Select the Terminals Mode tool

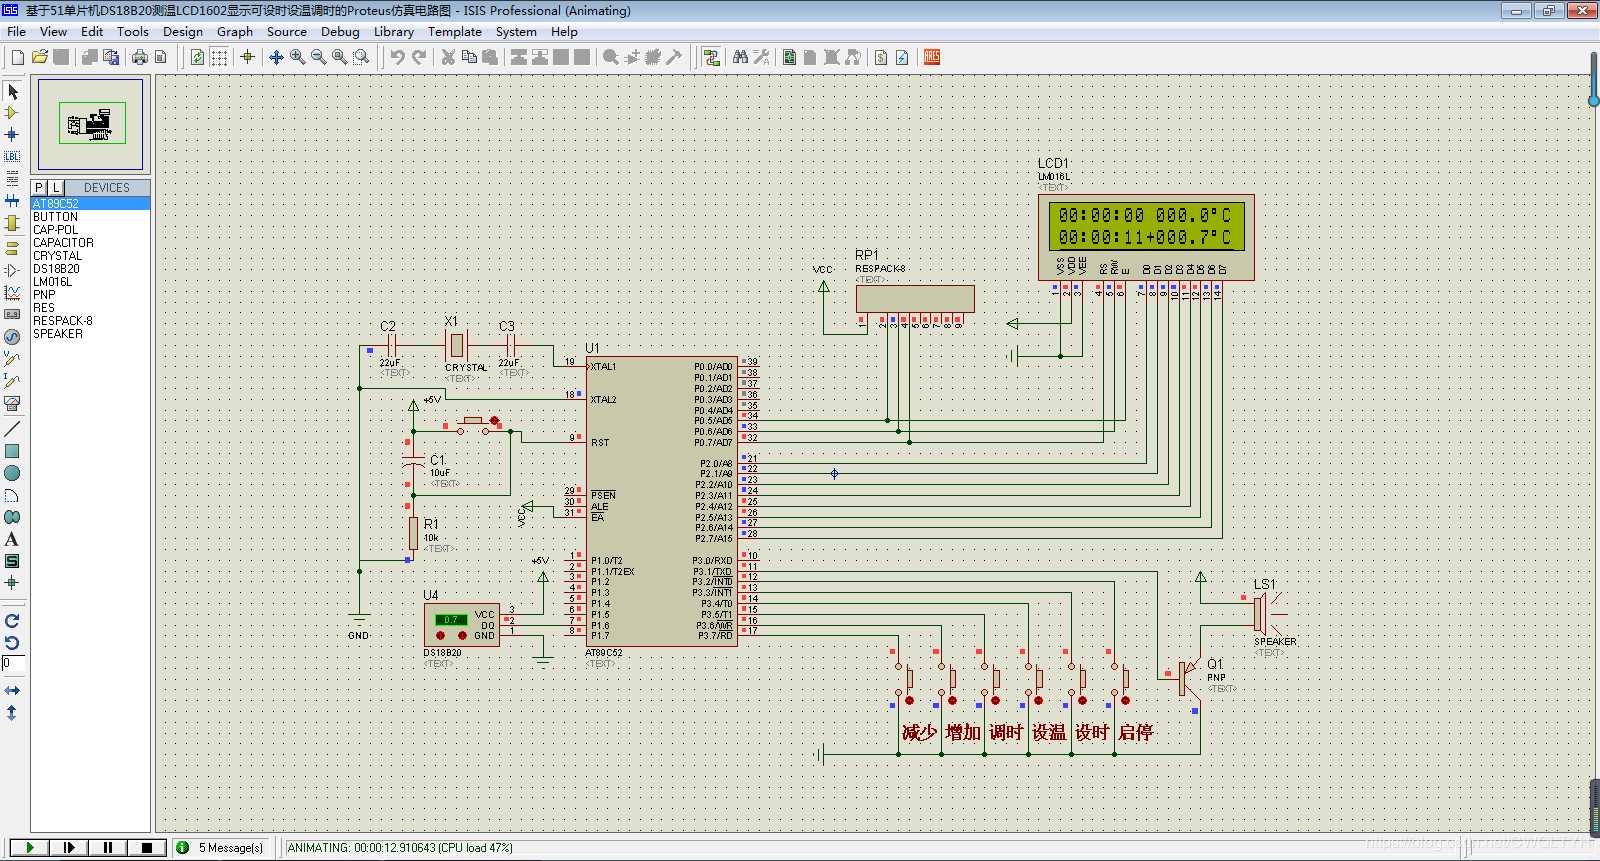pos(12,248)
